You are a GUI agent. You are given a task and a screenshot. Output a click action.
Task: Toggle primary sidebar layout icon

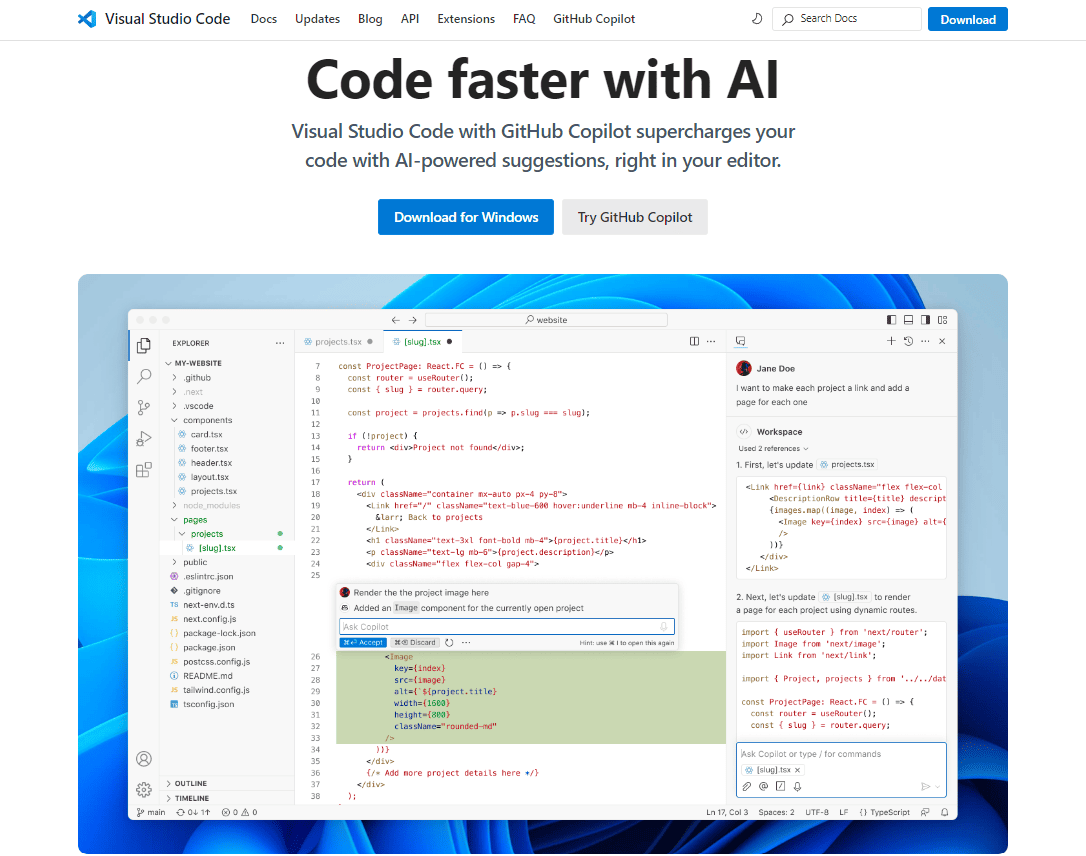(891, 320)
